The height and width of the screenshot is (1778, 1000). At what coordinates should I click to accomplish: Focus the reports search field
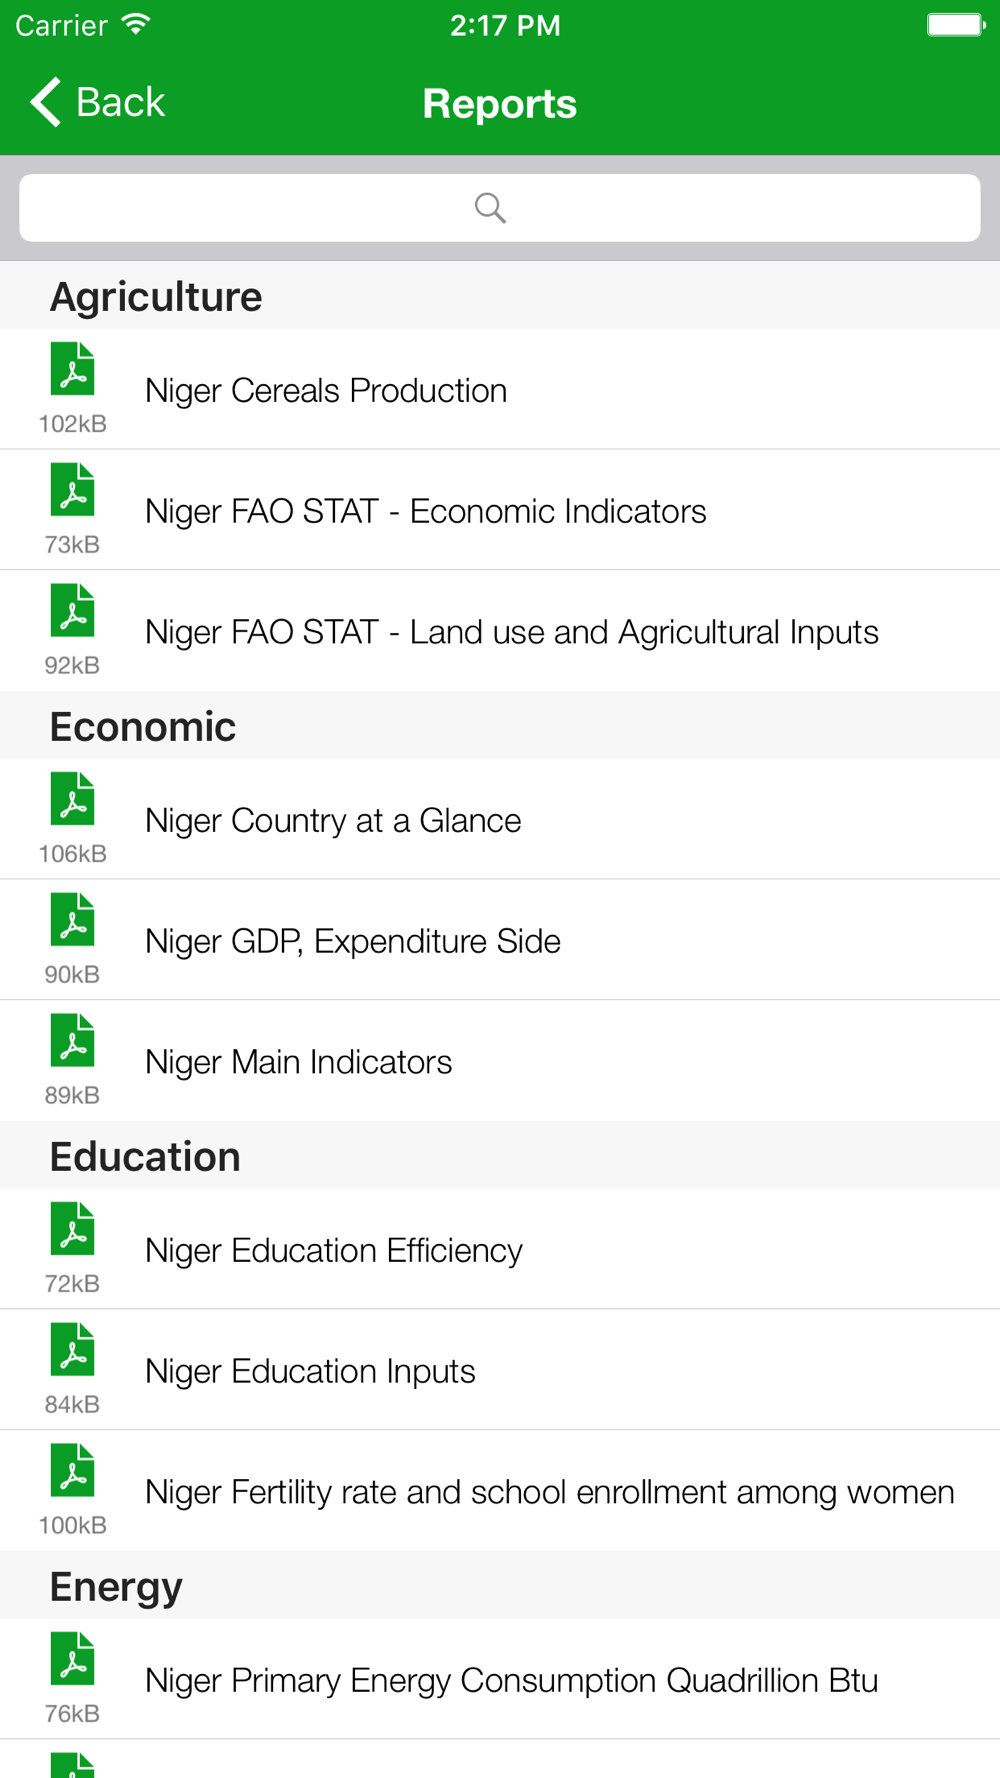pos(500,208)
